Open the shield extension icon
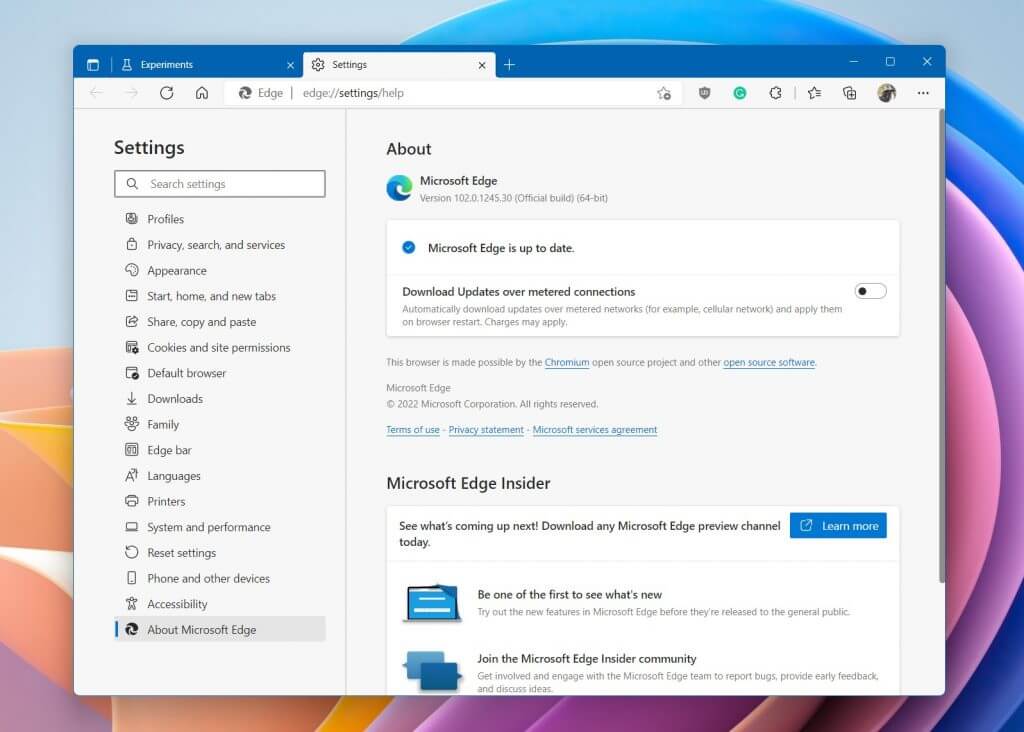Image resolution: width=1024 pixels, height=732 pixels. tap(704, 93)
